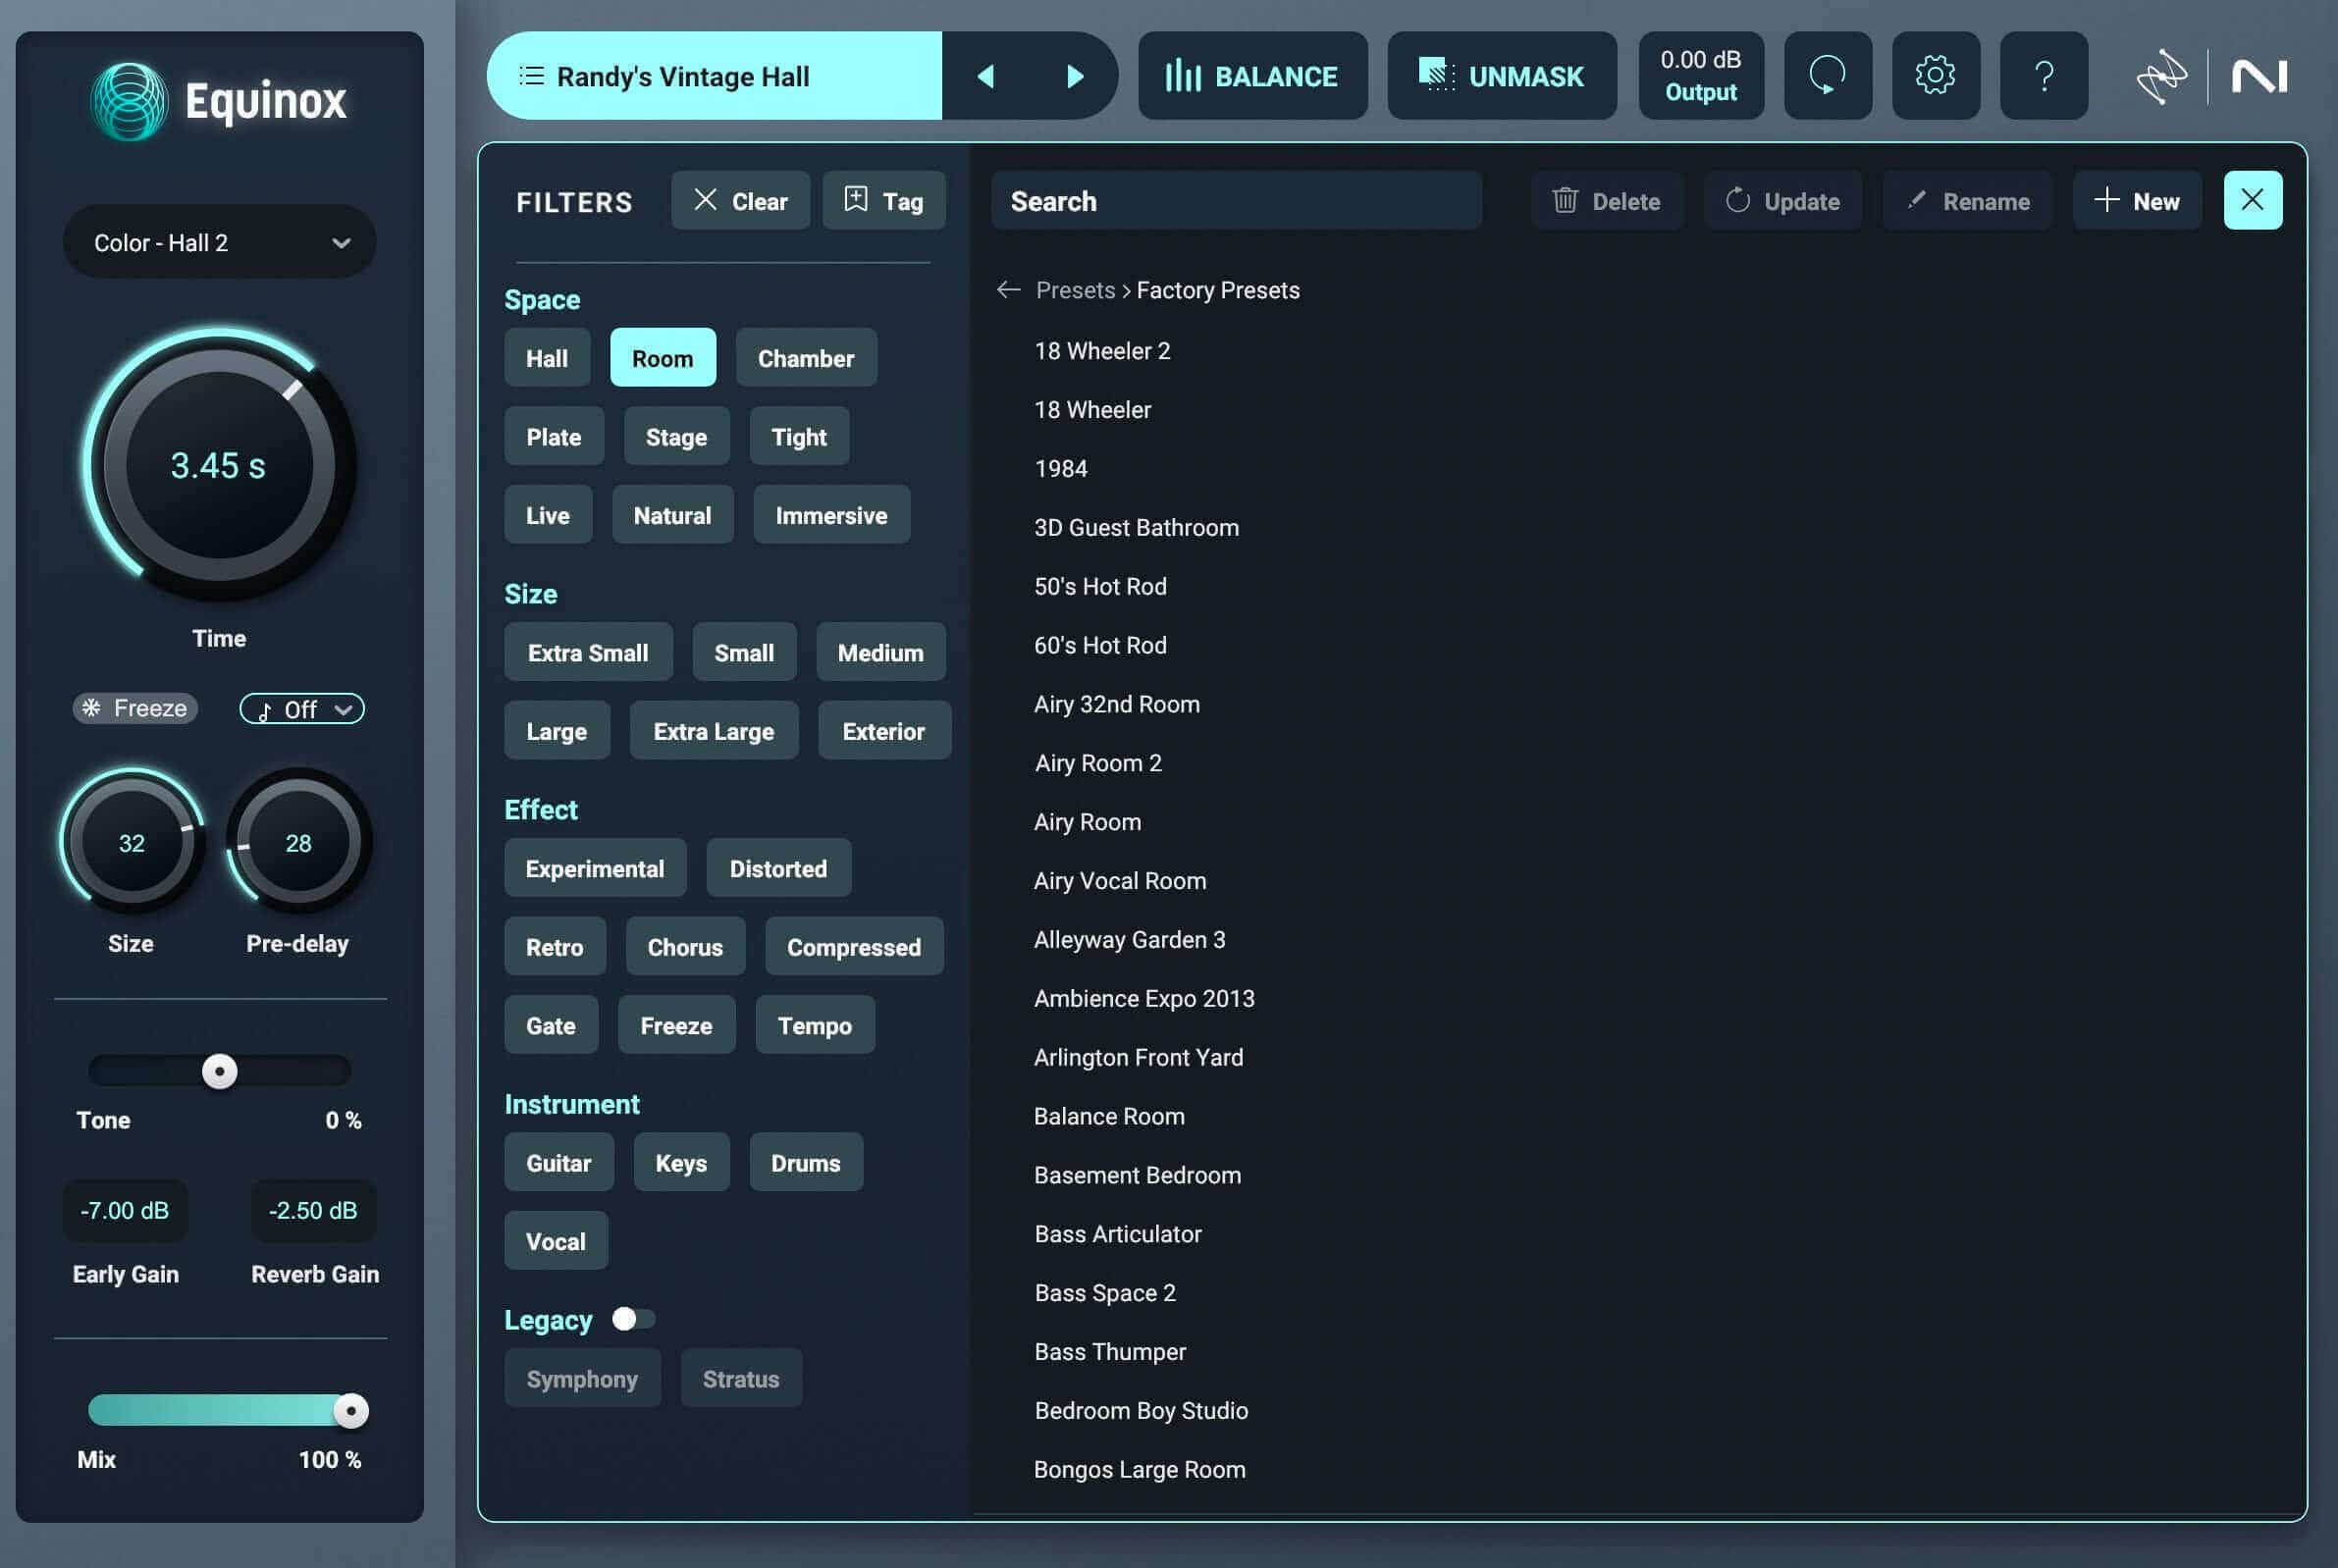Open the preset list hamburger icon
The image size is (2338, 1568).
point(532,76)
